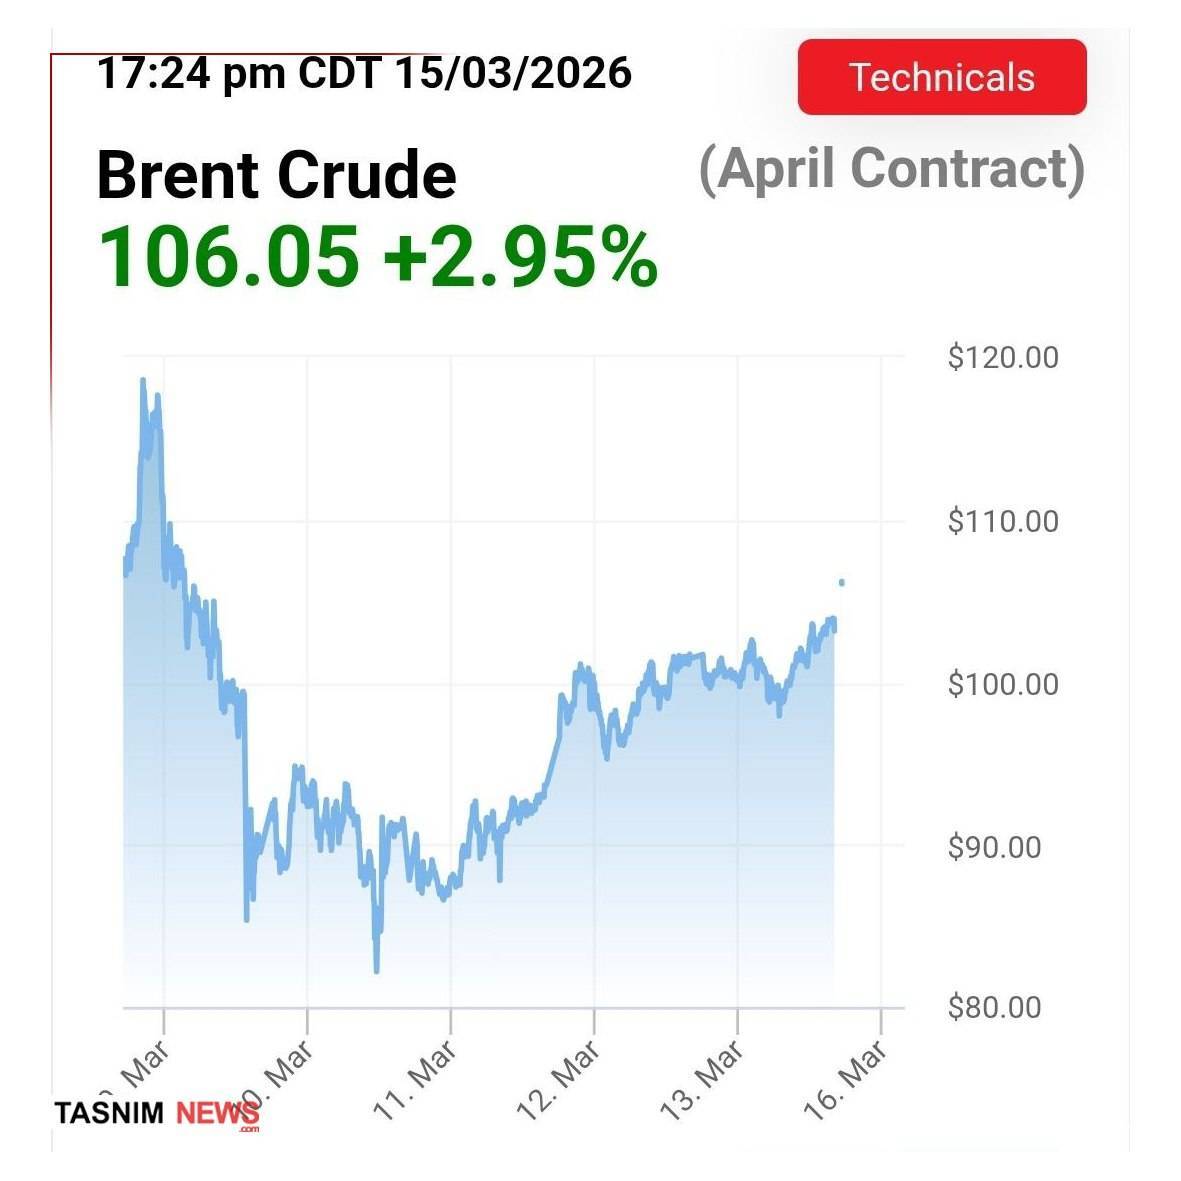This screenshot has width=1181, height=1181.
Task: Select the April Contract label
Action: click(x=891, y=168)
